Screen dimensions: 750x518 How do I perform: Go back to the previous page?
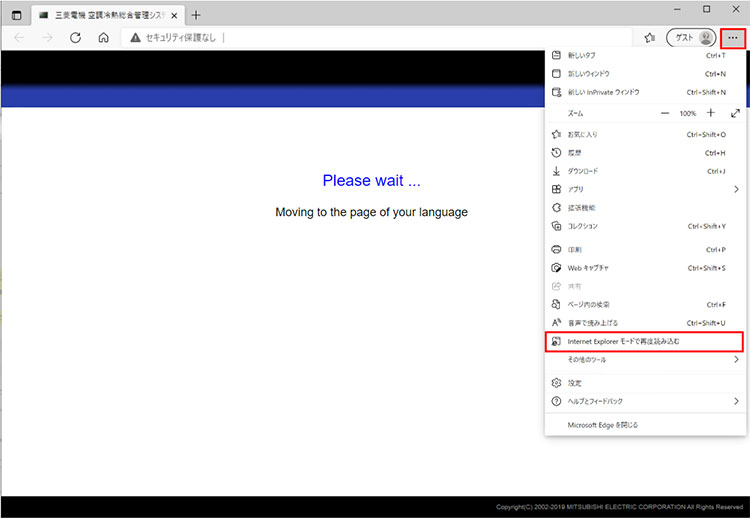click(x=19, y=38)
